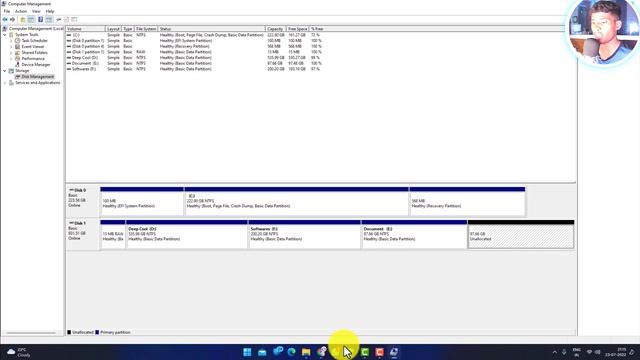Select Deep Cool (D:) partition on Disk 1

(x=187, y=234)
